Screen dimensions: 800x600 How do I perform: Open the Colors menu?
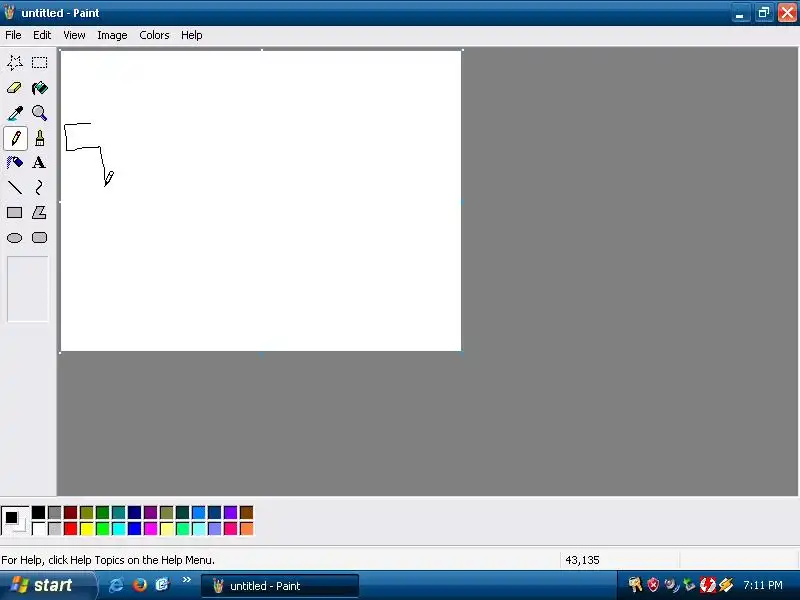154,35
